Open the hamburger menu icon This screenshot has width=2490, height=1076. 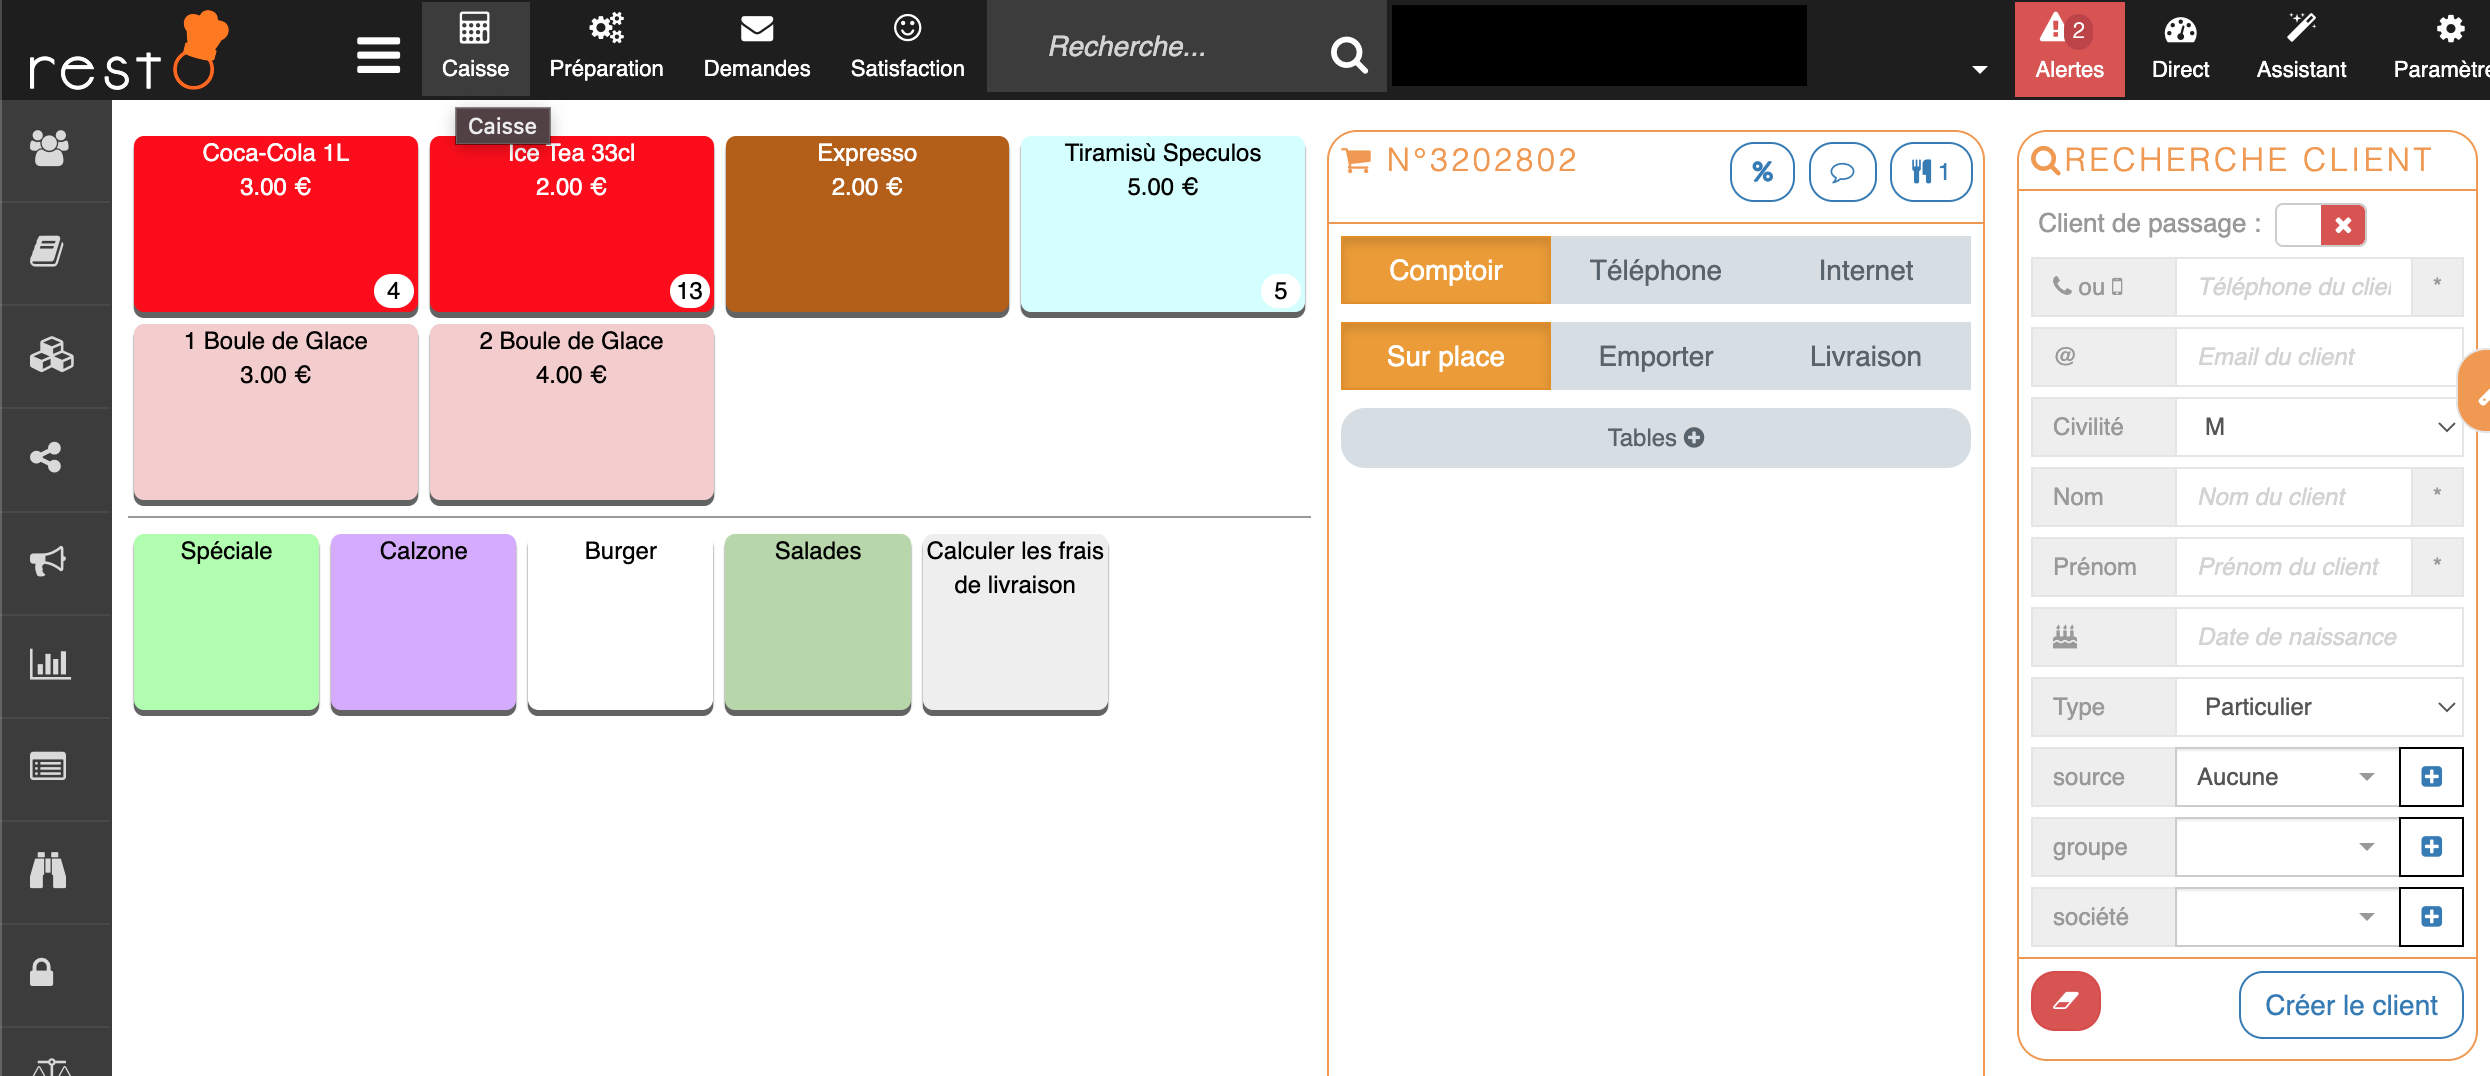pos(378,54)
